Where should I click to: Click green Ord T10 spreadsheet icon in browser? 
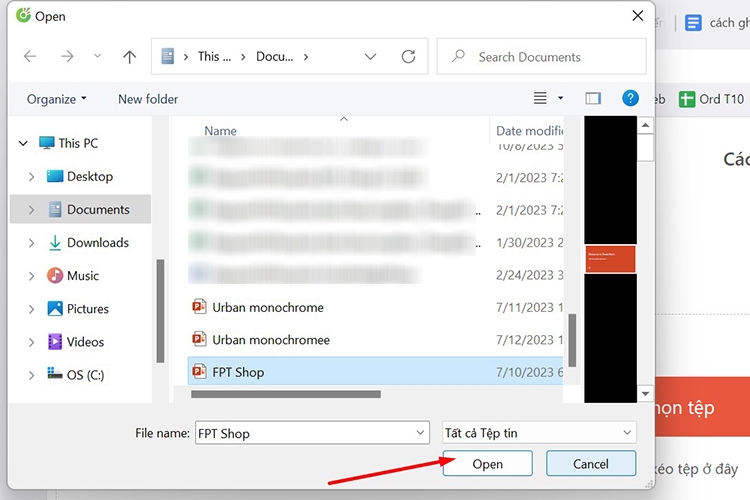[x=687, y=99]
